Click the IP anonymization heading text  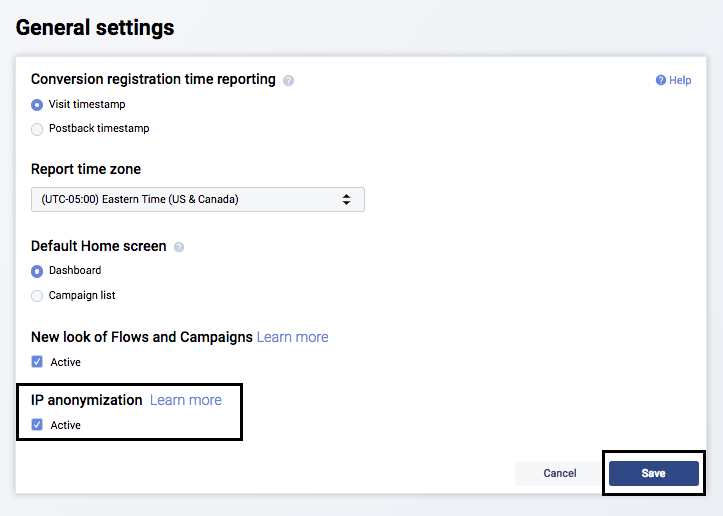pyautogui.click(x=87, y=400)
